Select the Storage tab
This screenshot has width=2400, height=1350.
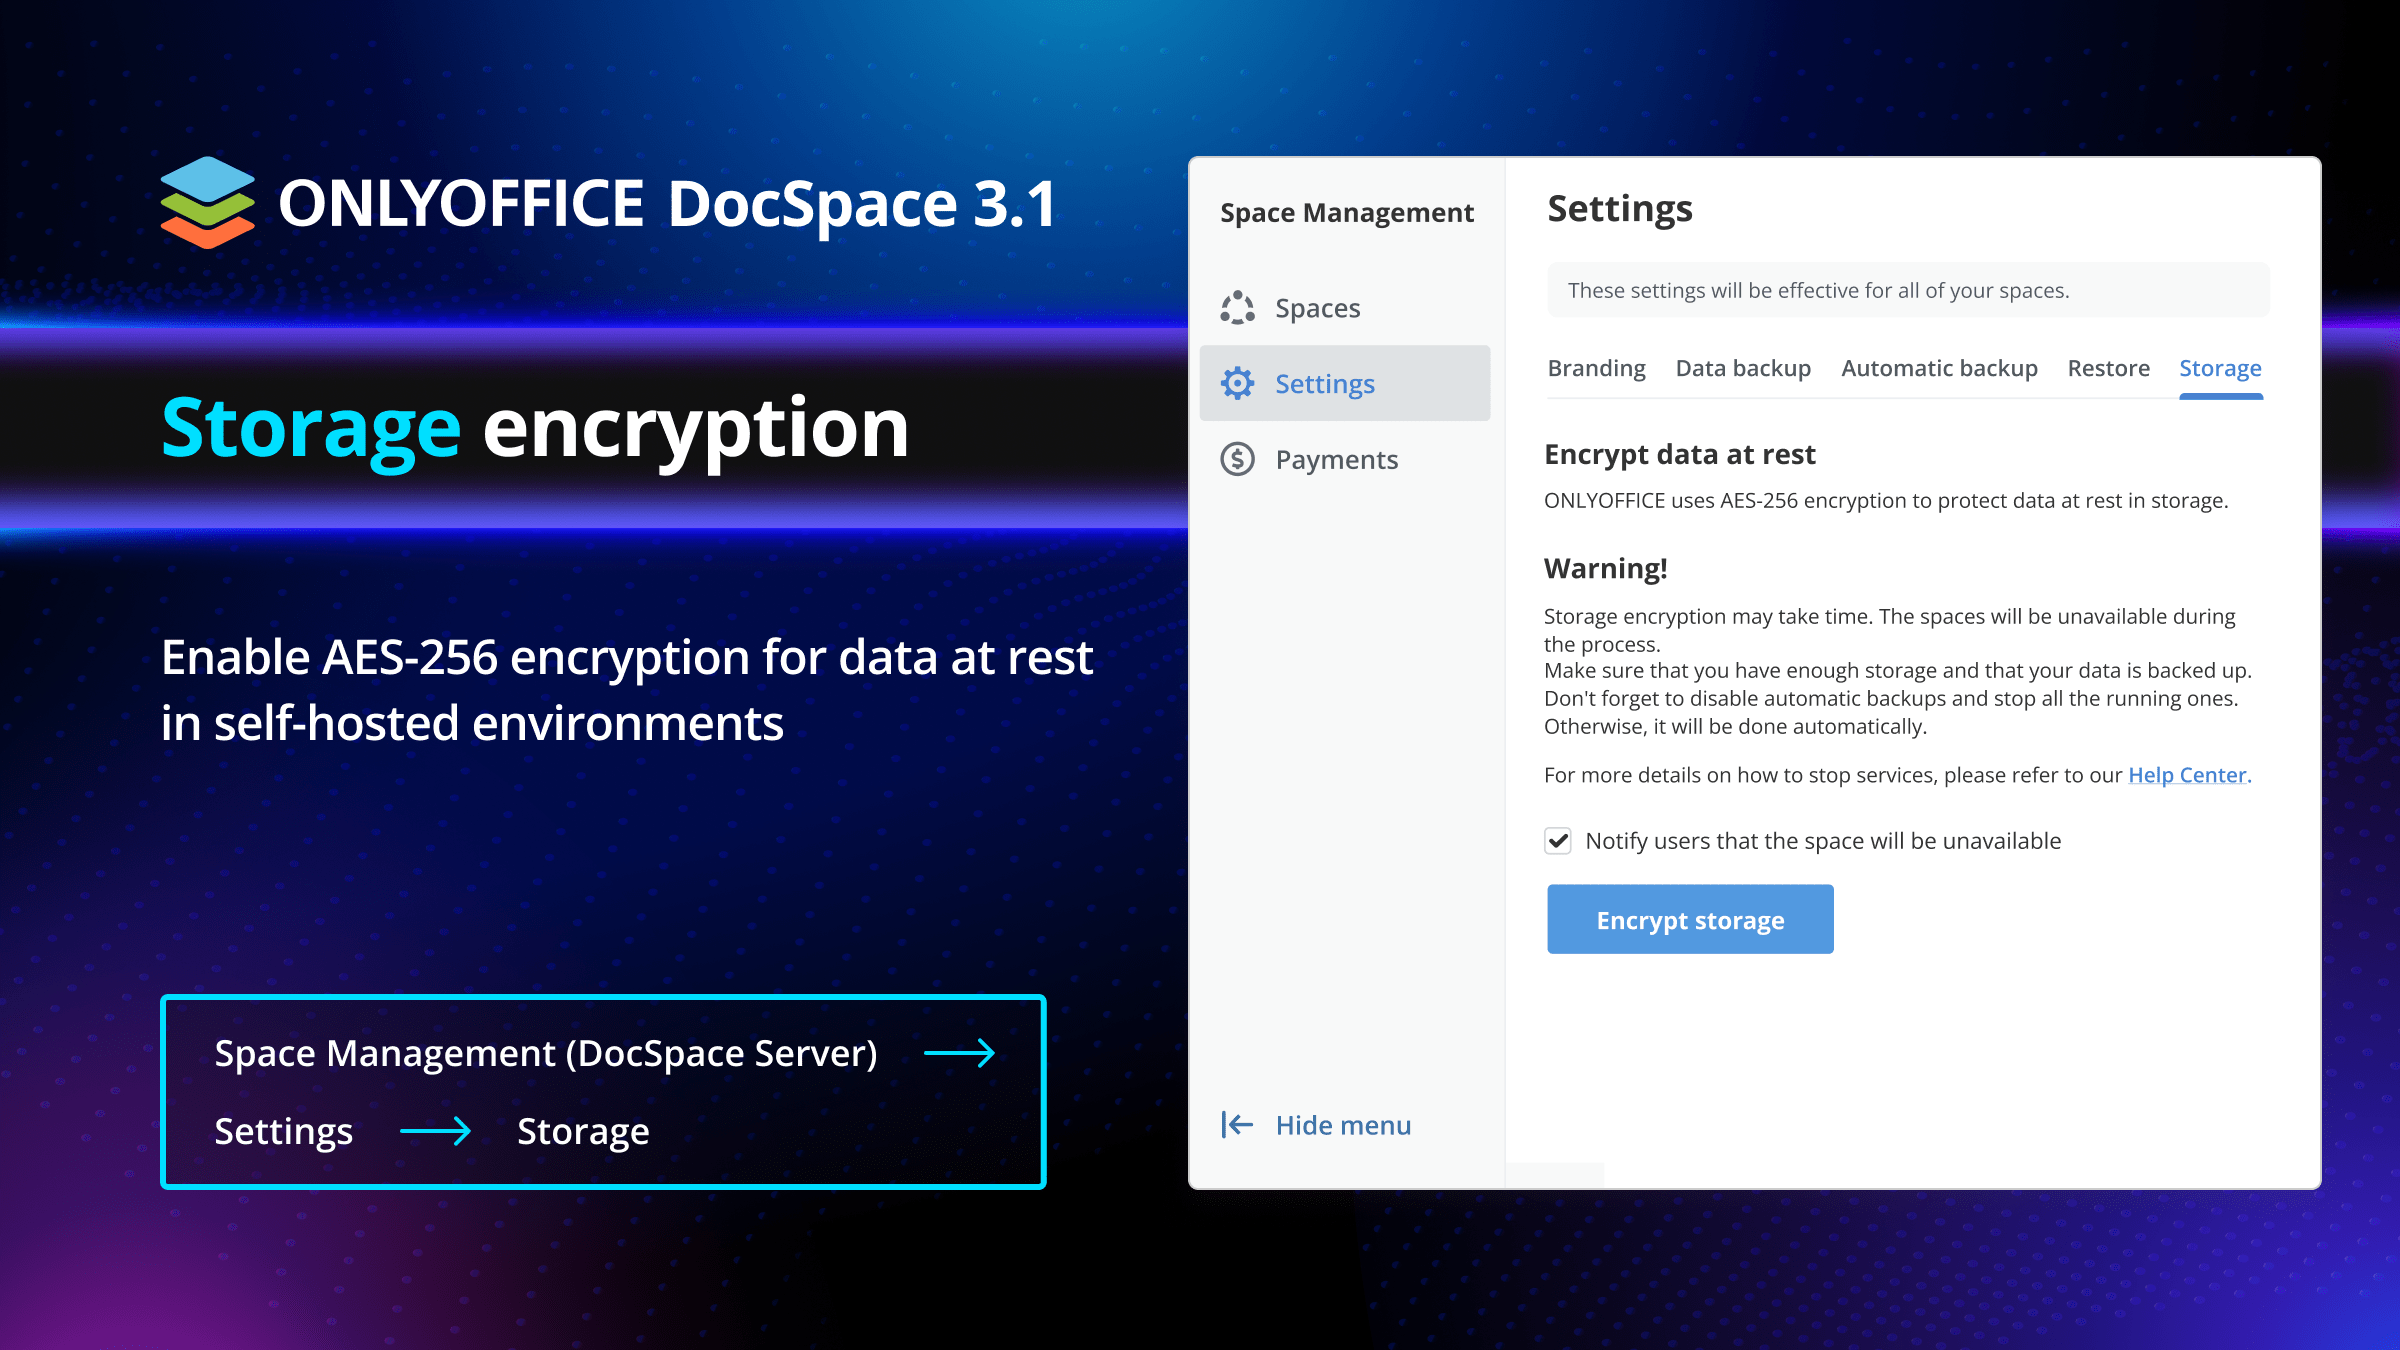pos(2220,368)
